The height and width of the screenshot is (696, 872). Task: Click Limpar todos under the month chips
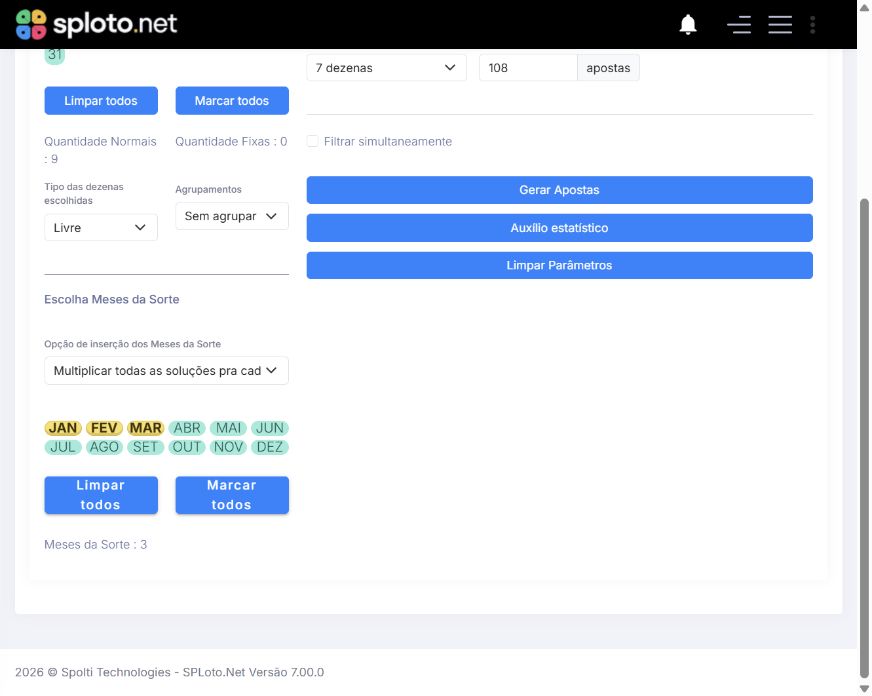point(101,495)
